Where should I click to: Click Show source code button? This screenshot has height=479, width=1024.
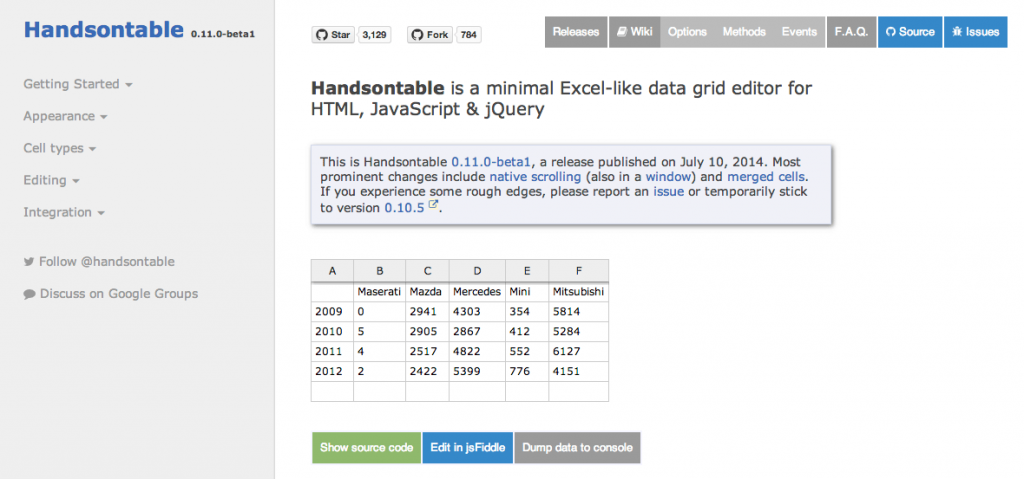click(366, 448)
